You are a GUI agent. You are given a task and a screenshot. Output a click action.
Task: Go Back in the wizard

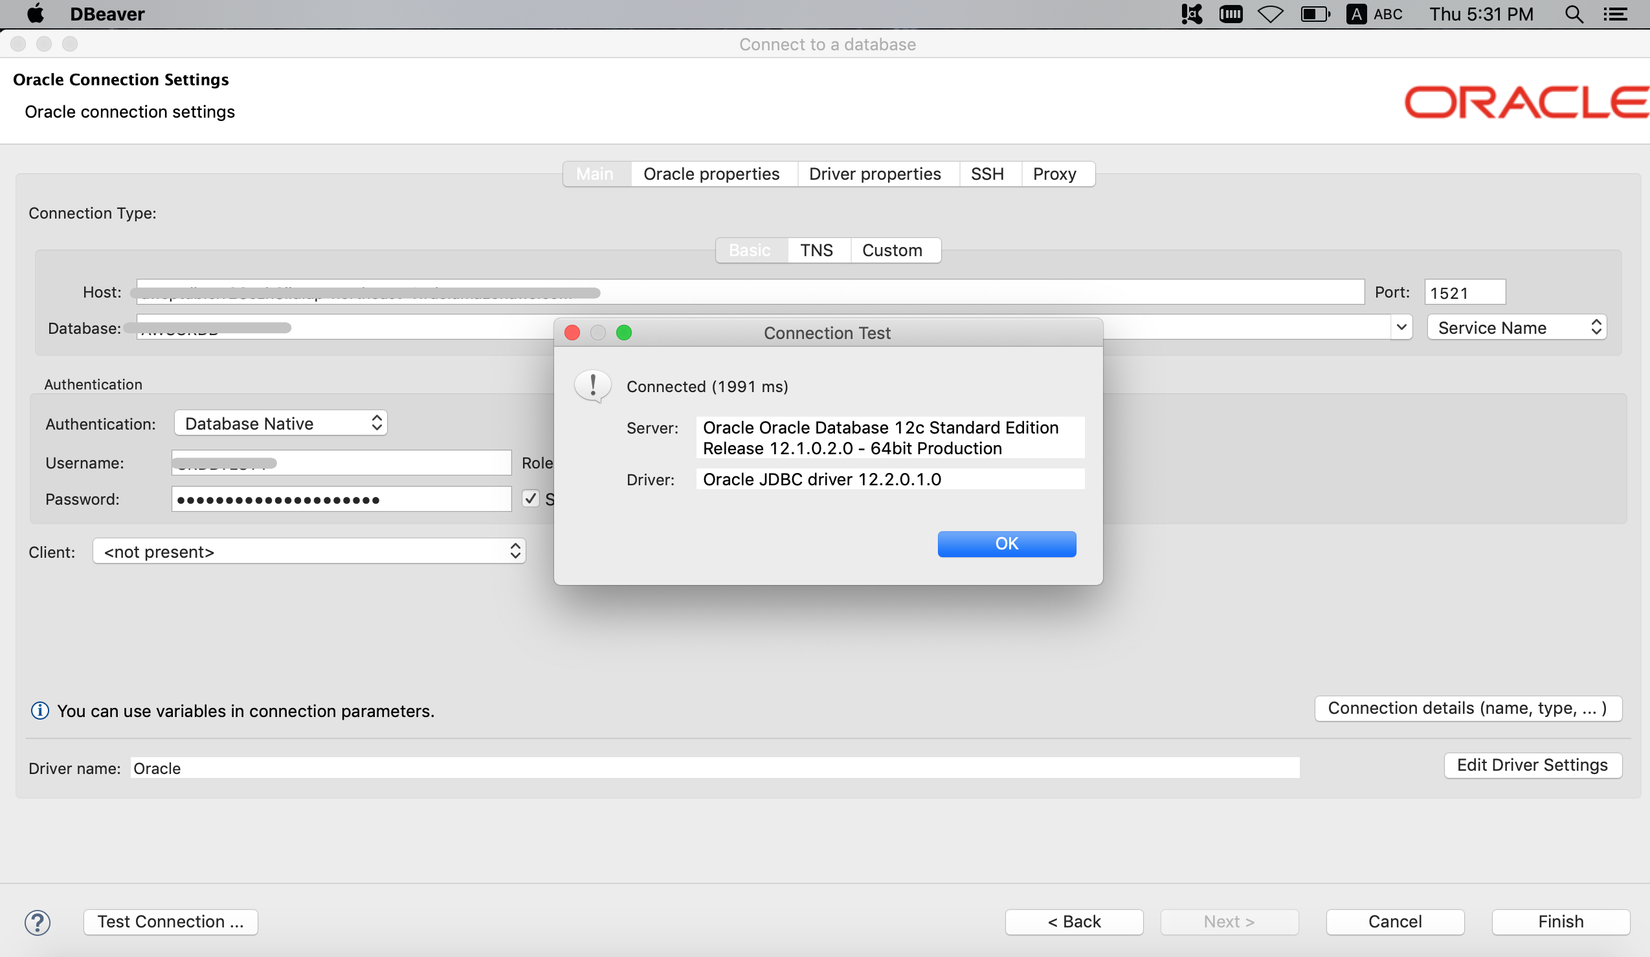pyautogui.click(x=1074, y=922)
